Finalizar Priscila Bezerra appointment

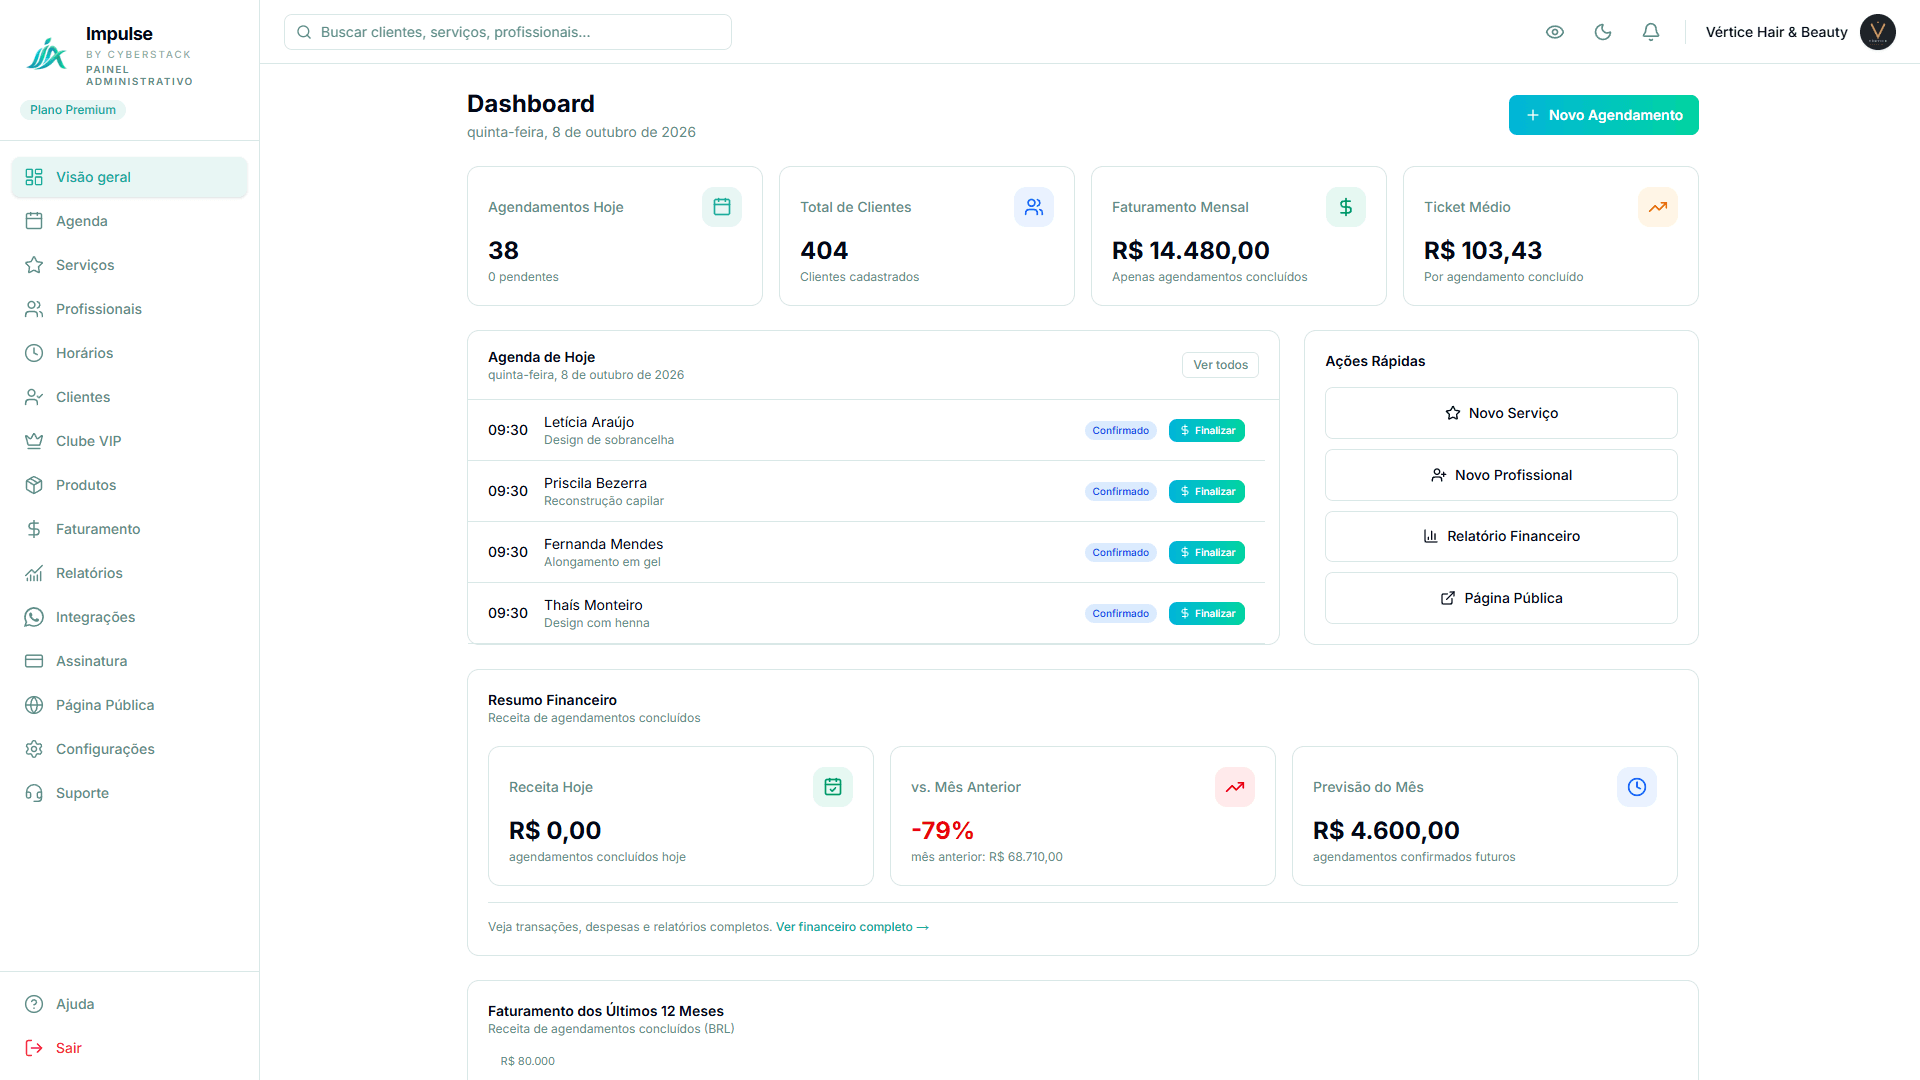click(1207, 491)
